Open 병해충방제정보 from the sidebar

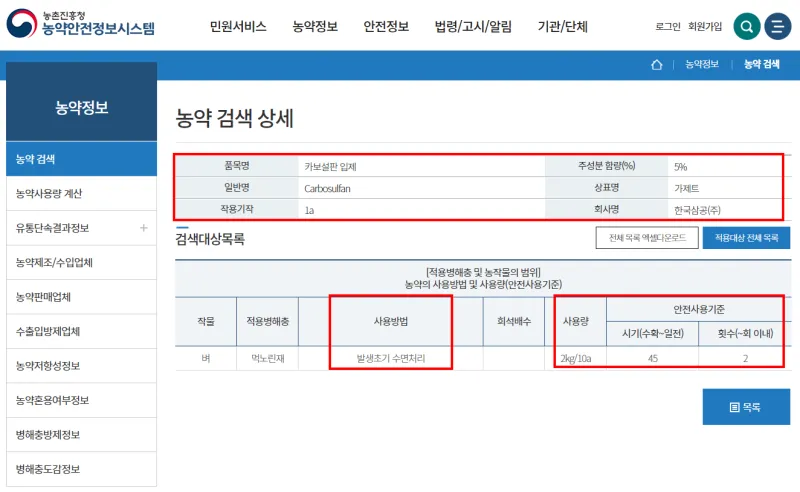(x=48, y=435)
